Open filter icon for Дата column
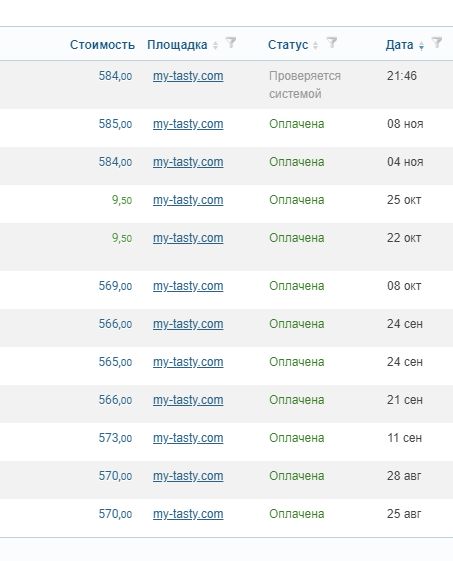 coord(437,43)
